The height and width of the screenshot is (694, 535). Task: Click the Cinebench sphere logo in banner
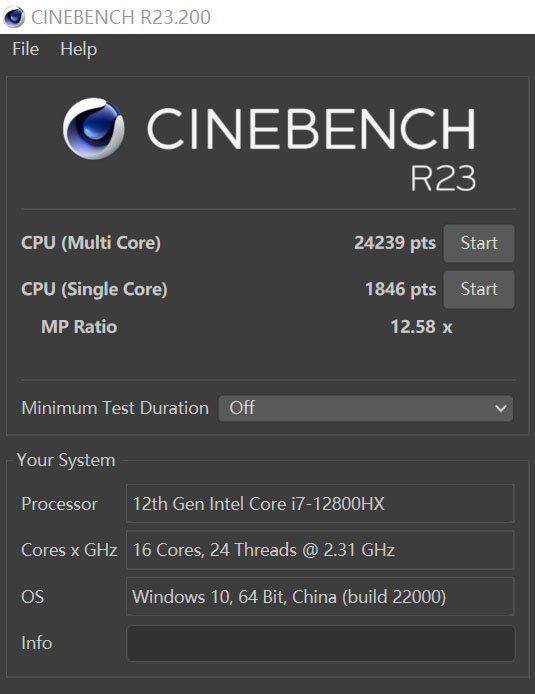[x=93, y=129]
